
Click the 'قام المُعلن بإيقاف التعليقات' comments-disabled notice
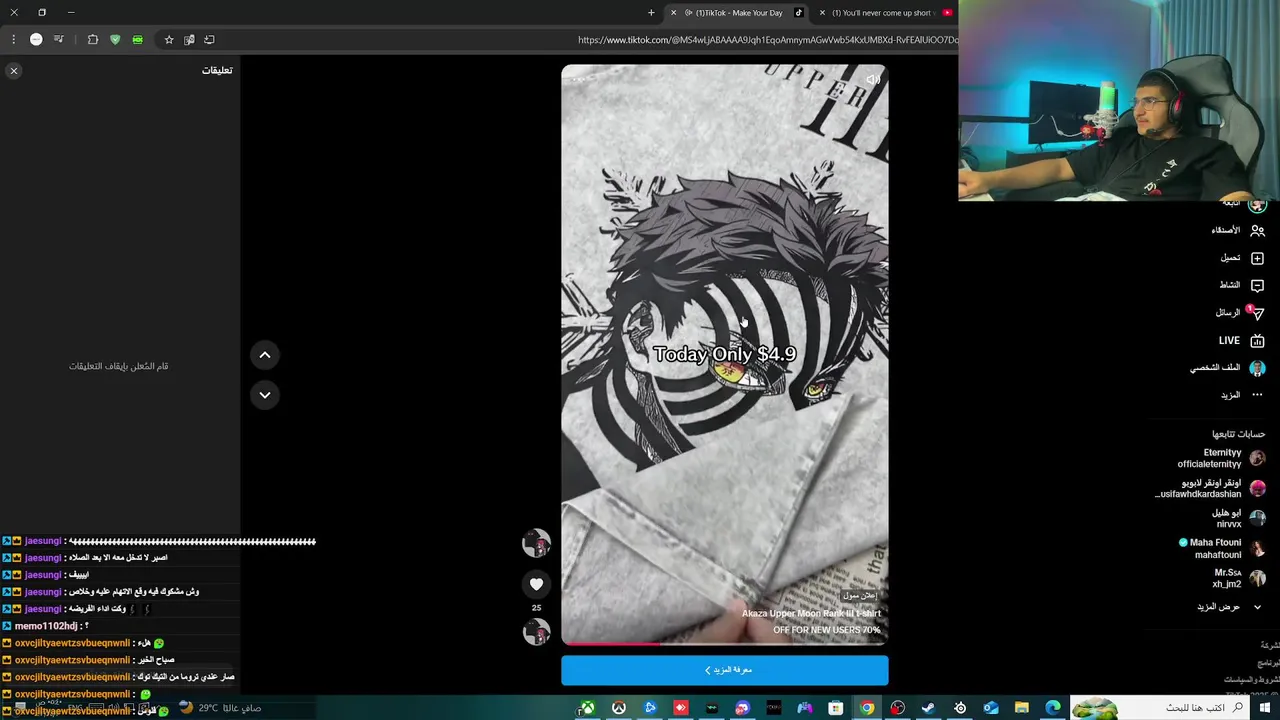118,366
